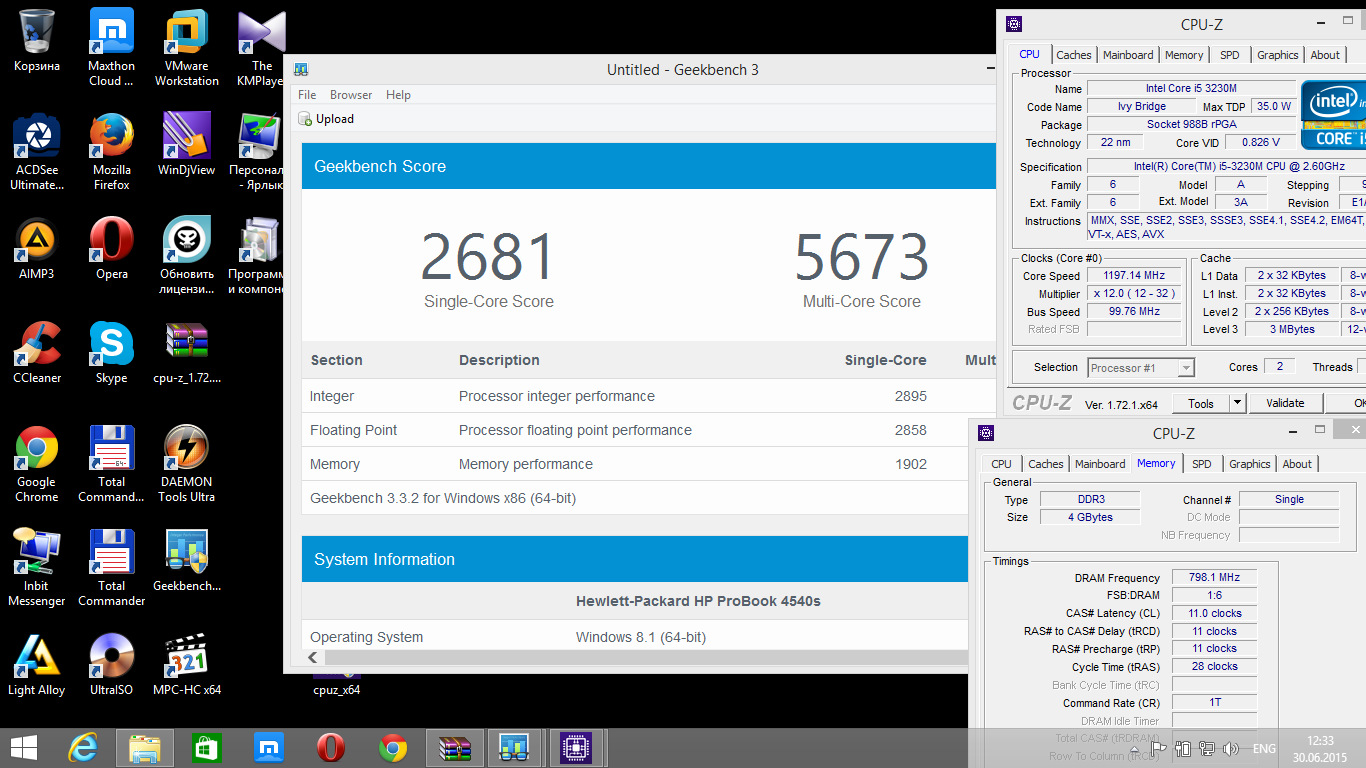
Task: Open Windows Store from taskbar
Action: point(206,748)
